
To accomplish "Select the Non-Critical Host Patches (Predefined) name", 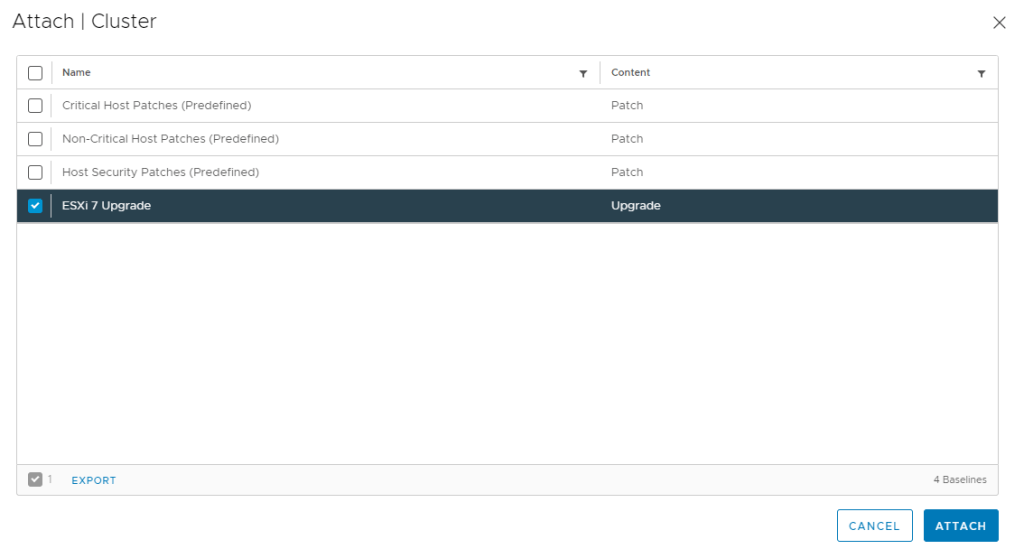I will (x=170, y=139).
